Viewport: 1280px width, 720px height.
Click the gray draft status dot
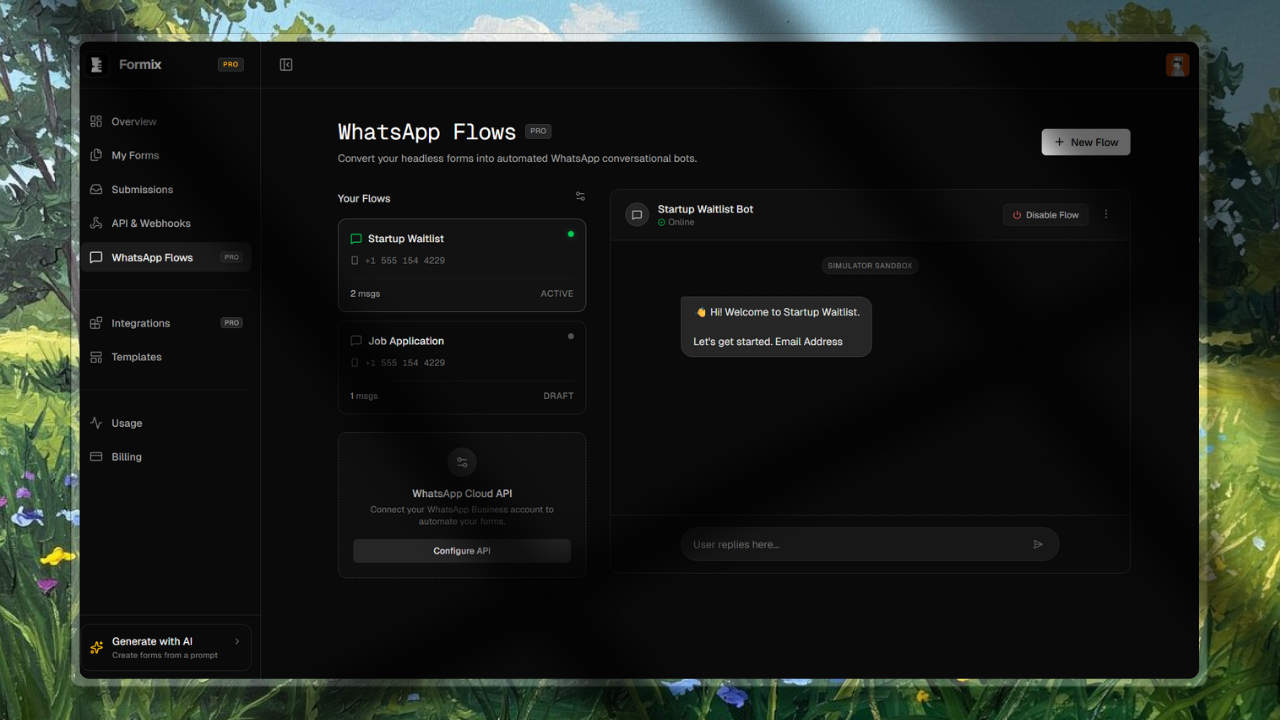click(571, 336)
